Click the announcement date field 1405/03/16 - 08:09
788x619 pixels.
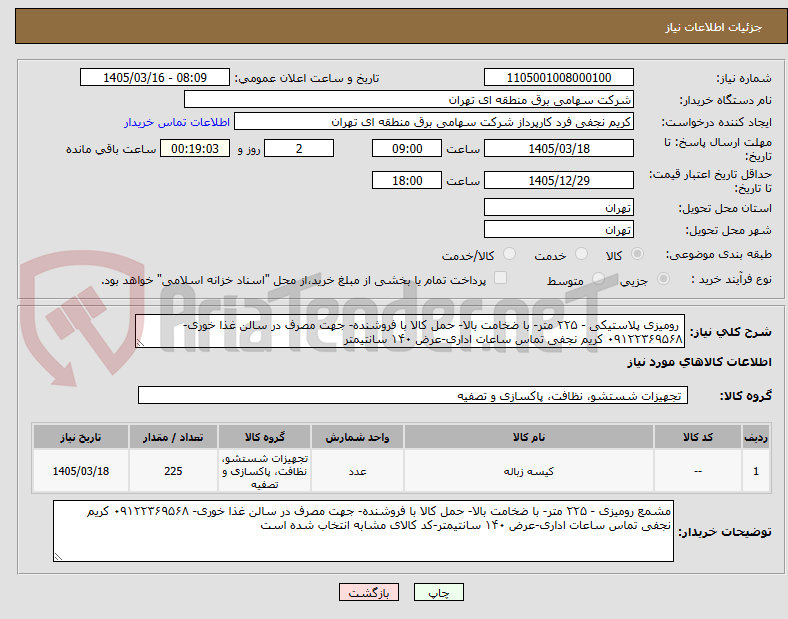(155, 77)
